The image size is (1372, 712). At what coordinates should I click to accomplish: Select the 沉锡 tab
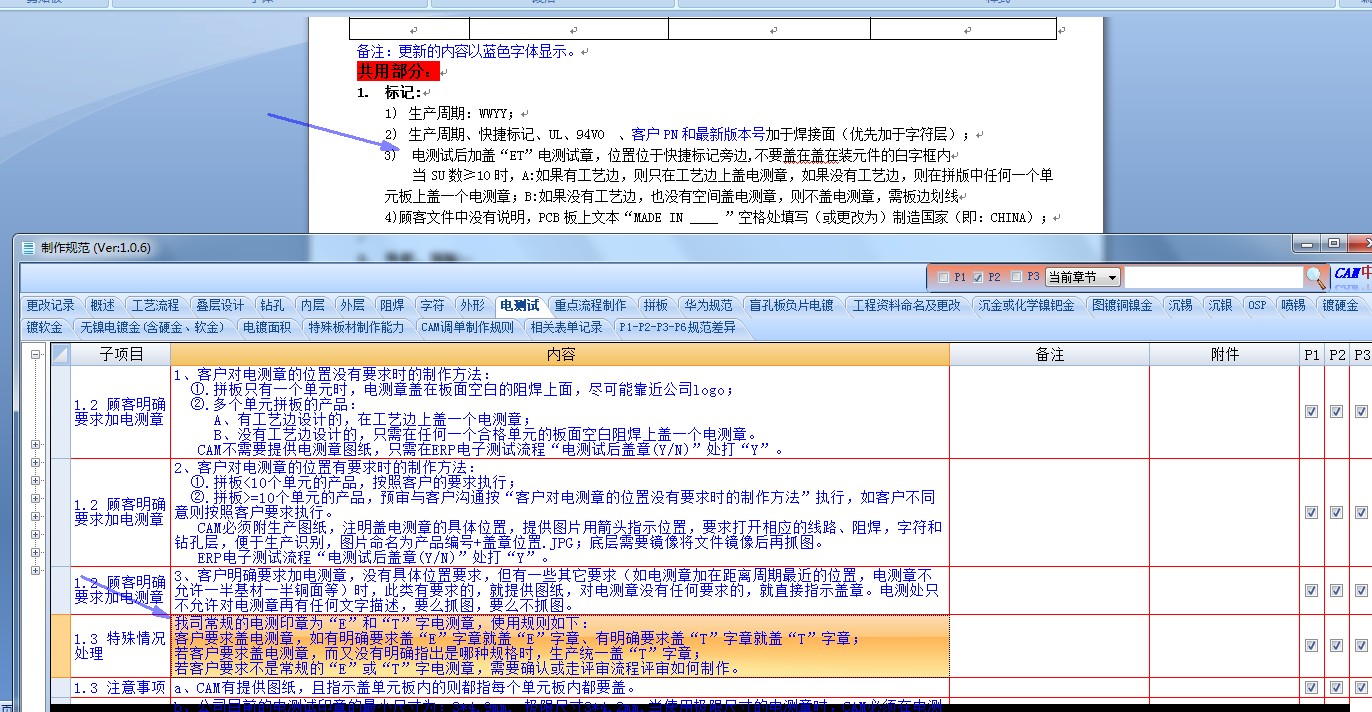1180,305
